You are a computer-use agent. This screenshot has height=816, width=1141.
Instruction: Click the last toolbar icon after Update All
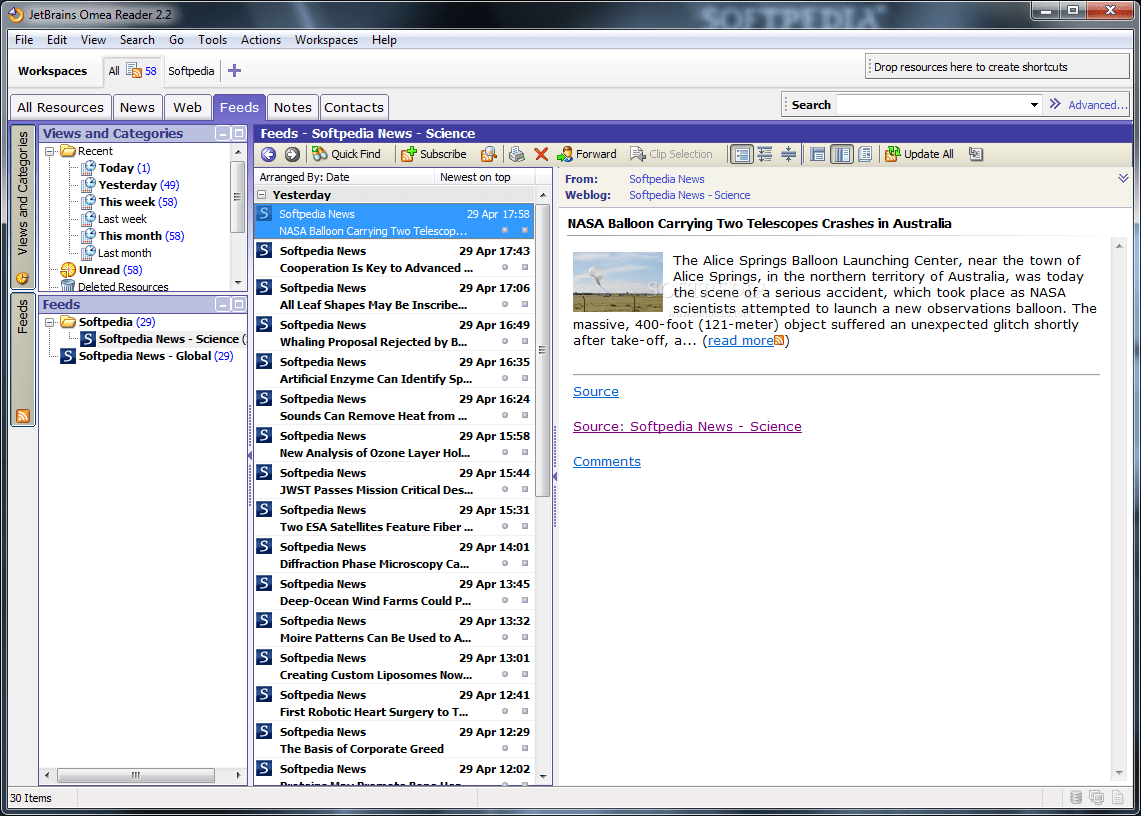click(x=976, y=154)
